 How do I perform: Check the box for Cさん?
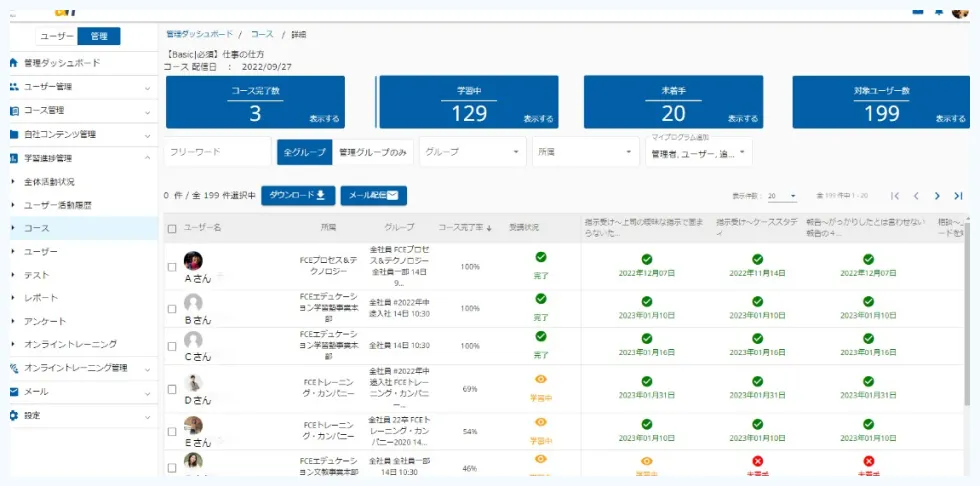(x=172, y=346)
